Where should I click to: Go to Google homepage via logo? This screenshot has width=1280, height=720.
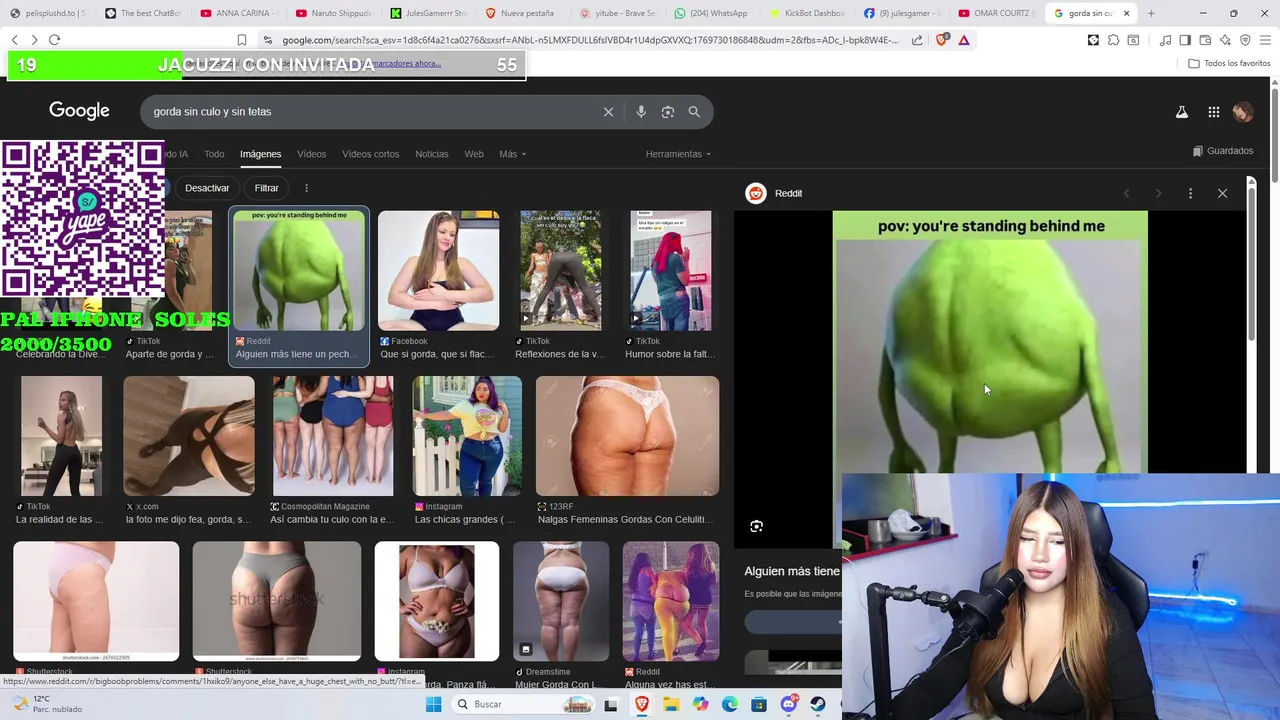tap(79, 111)
